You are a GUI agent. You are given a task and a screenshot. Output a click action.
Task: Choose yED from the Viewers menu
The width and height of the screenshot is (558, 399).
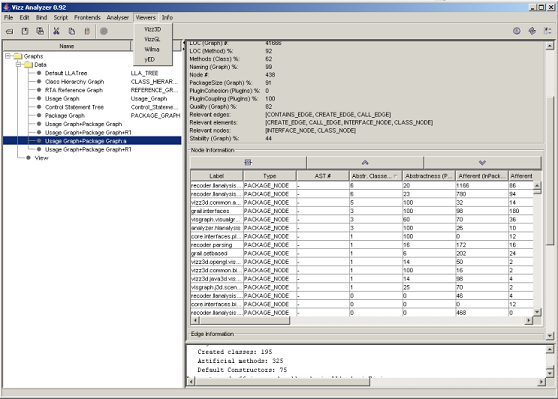[x=153, y=59]
